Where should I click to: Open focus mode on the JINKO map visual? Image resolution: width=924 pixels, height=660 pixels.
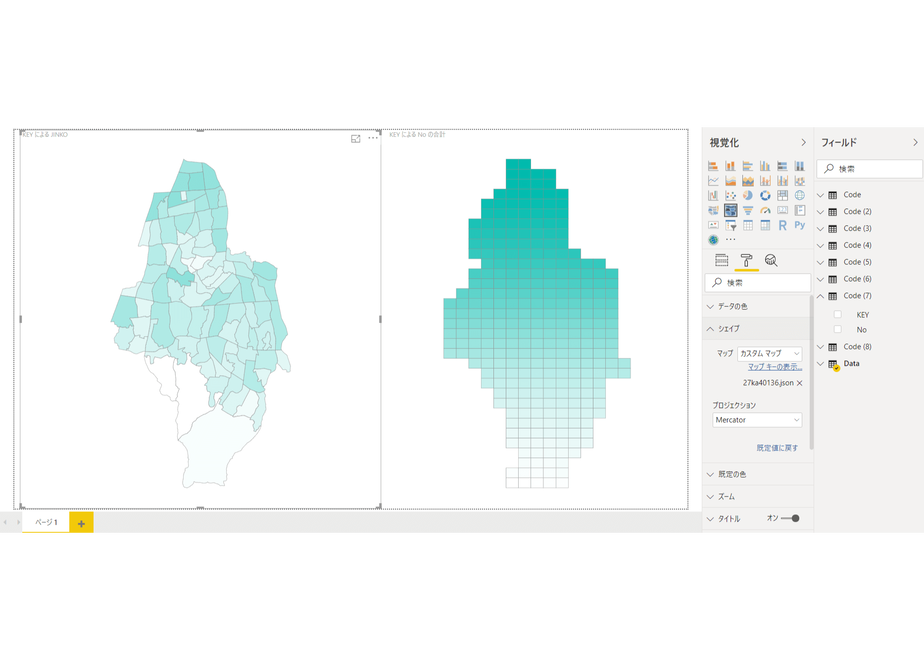pyautogui.click(x=355, y=138)
